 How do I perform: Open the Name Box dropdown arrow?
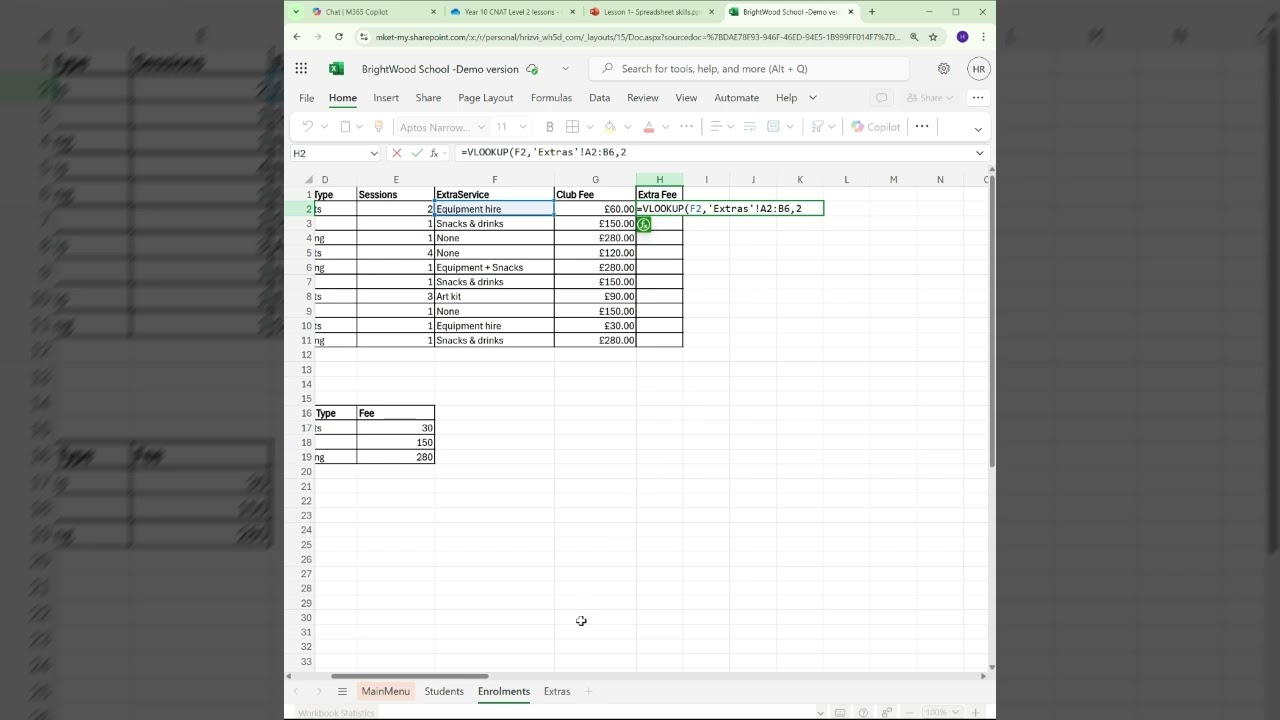click(374, 153)
